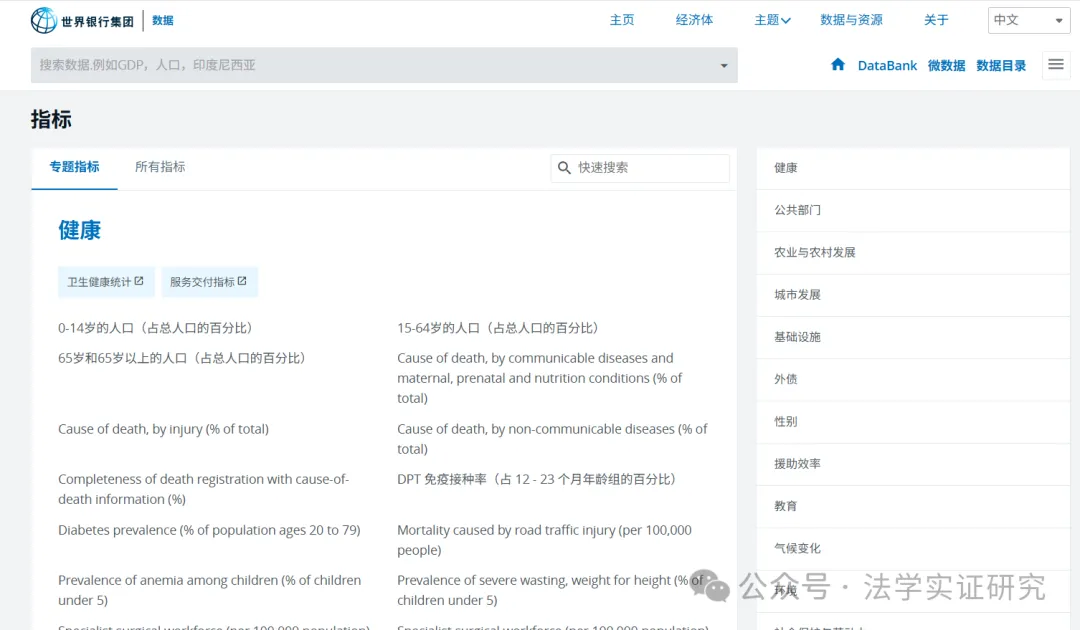Open the DPT 免疫接种率 indicator
The height and width of the screenshot is (630, 1080).
537,479
